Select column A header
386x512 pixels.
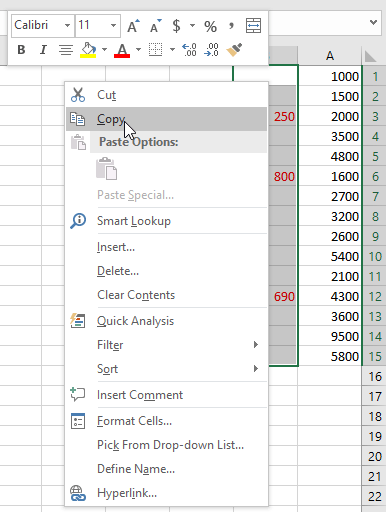click(x=330, y=56)
